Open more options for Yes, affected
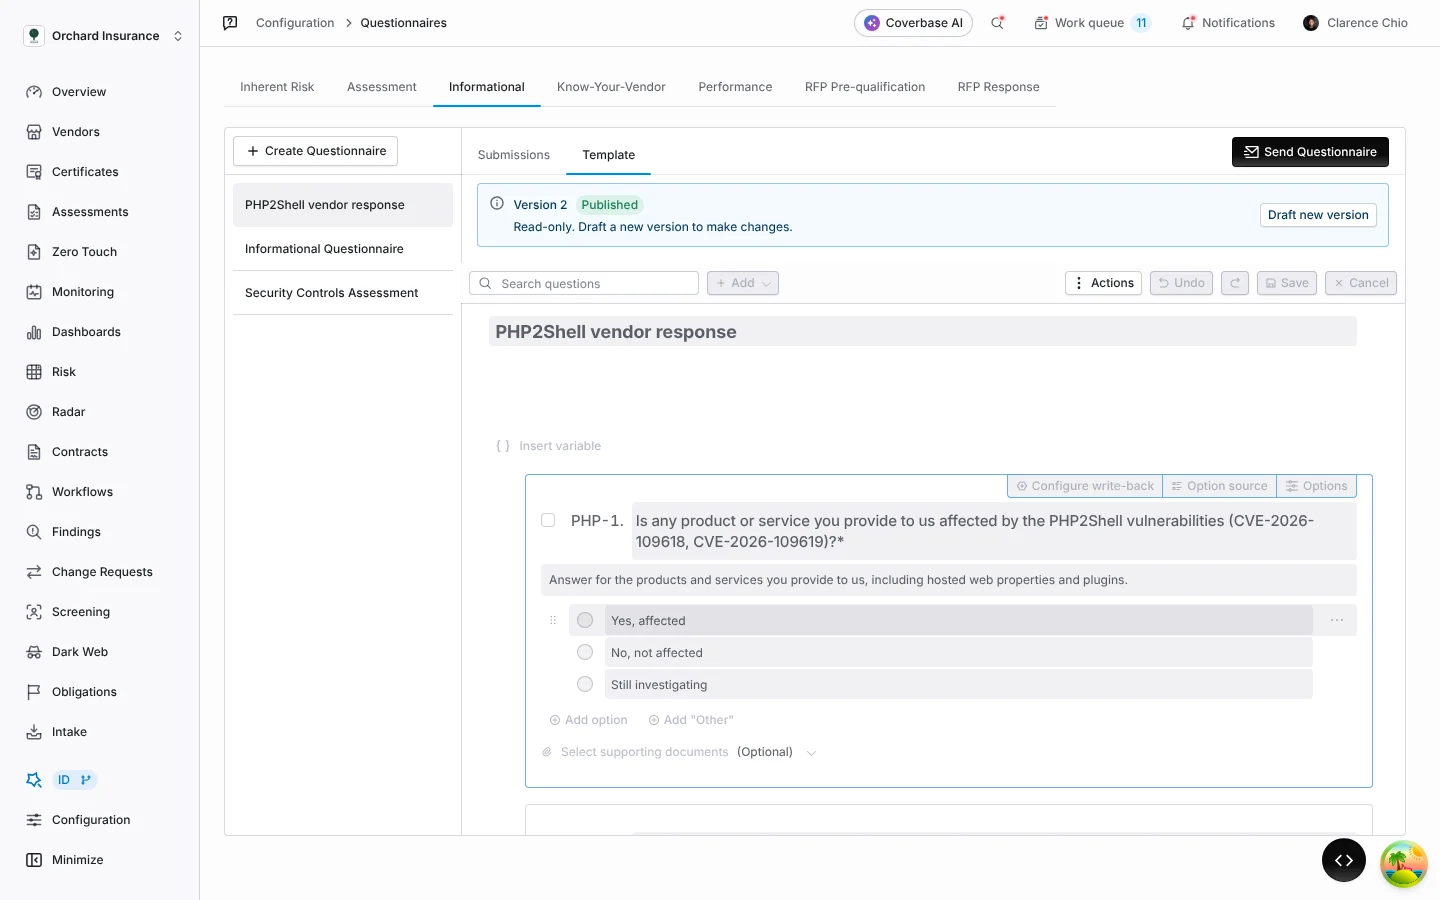Image resolution: width=1440 pixels, height=900 pixels. [x=1337, y=620]
